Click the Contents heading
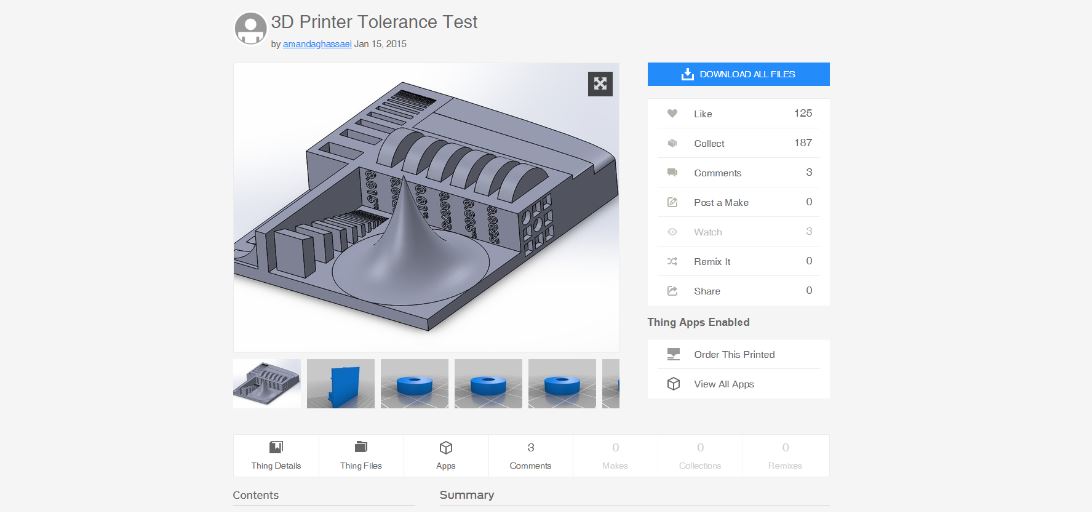The width and height of the screenshot is (1092, 512). pos(256,495)
